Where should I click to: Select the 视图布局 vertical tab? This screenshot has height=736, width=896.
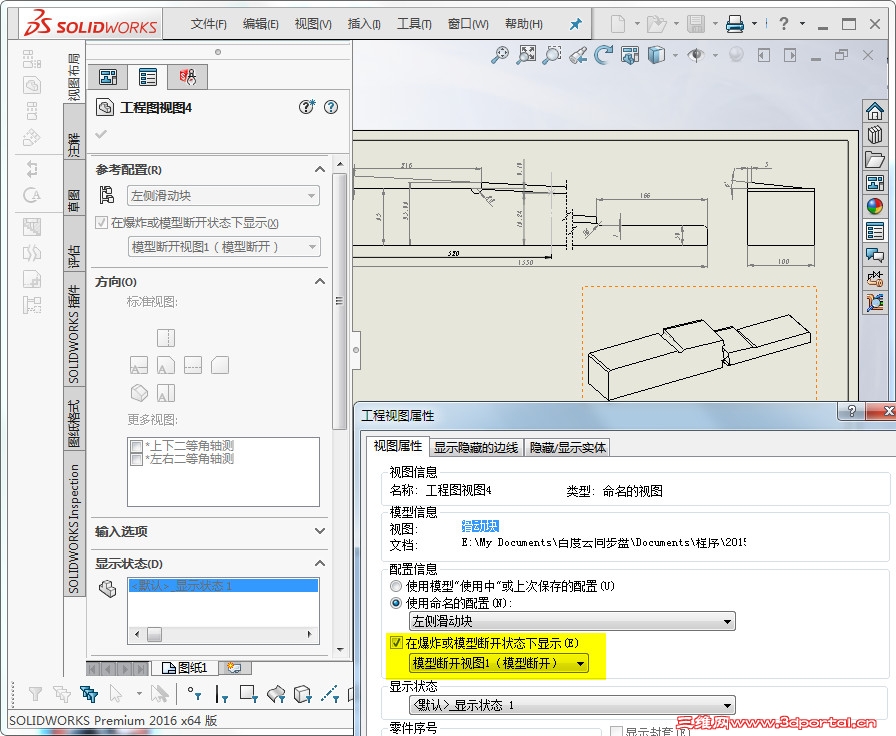click(x=74, y=77)
